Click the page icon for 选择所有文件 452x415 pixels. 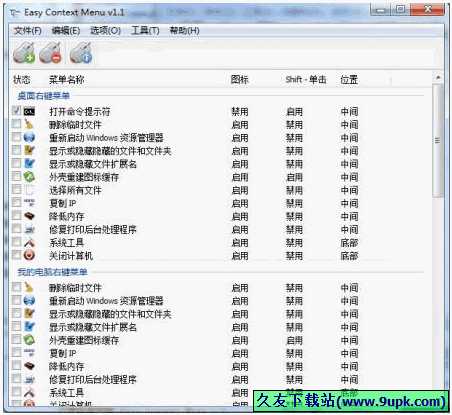29,190
